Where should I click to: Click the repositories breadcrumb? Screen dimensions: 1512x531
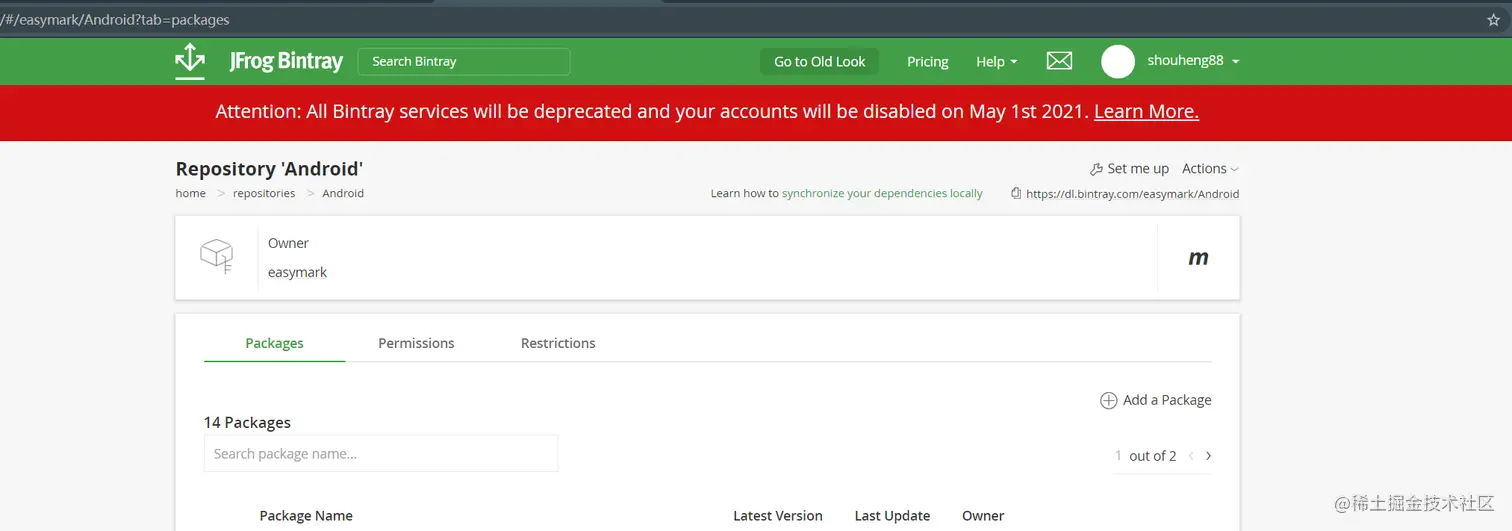[x=264, y=194]
